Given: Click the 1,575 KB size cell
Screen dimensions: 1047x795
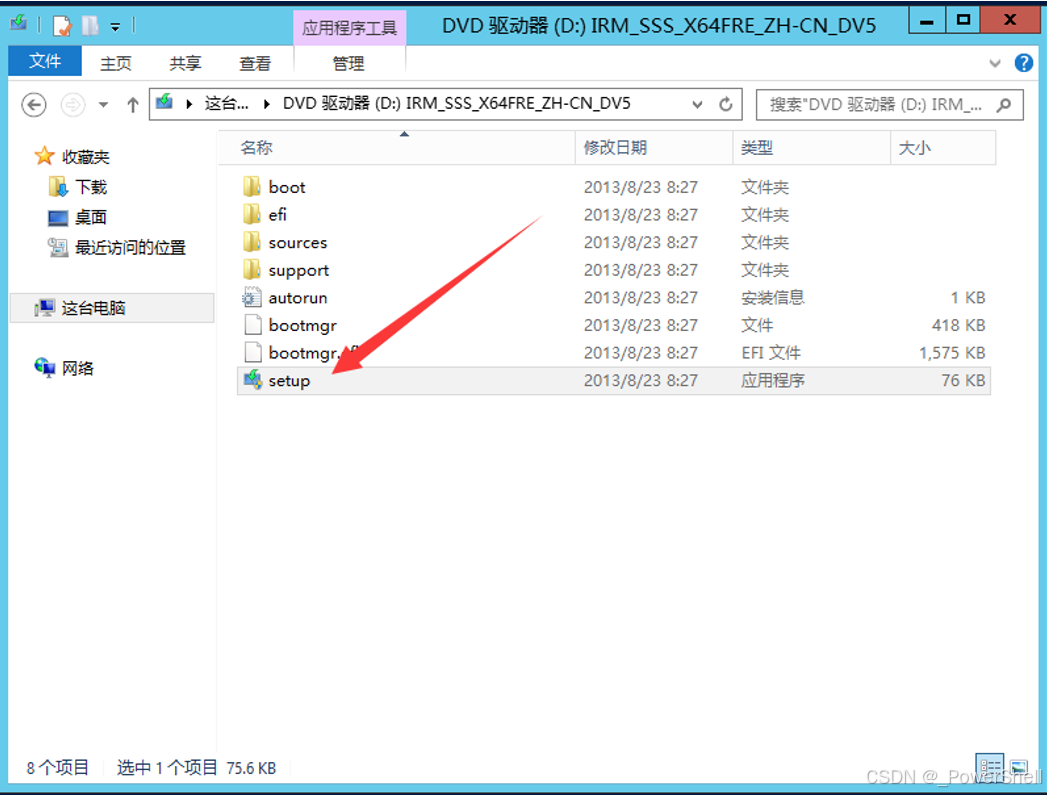Looking at the screenshot, I should [952, 352].
